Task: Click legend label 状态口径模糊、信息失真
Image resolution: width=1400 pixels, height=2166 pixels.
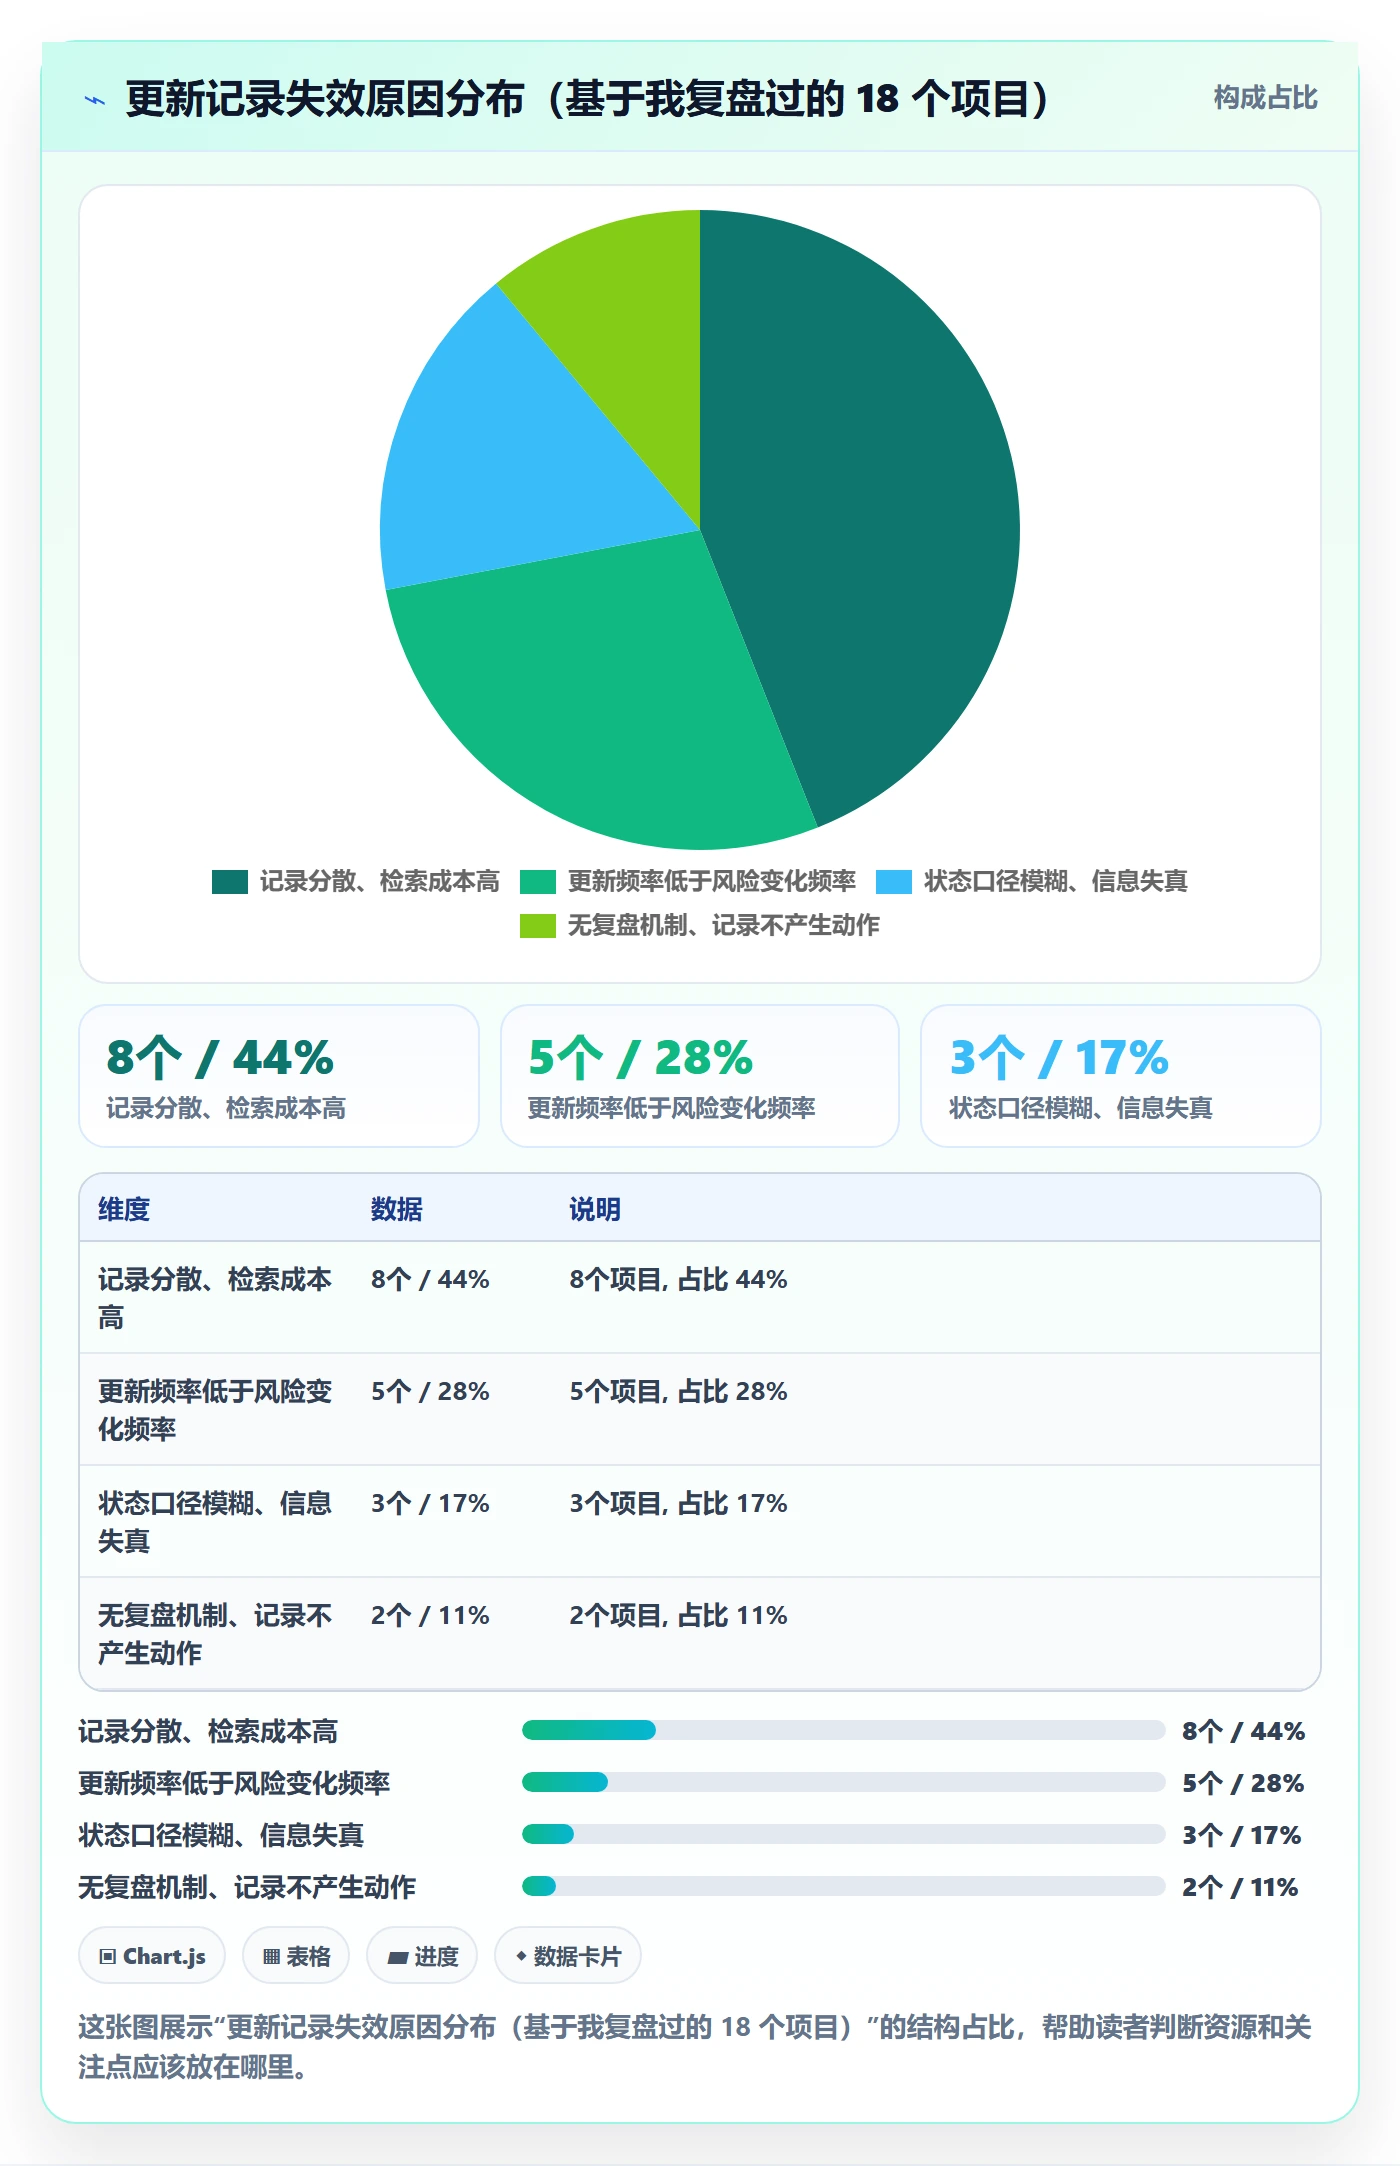Action: tap(1056, 882)
